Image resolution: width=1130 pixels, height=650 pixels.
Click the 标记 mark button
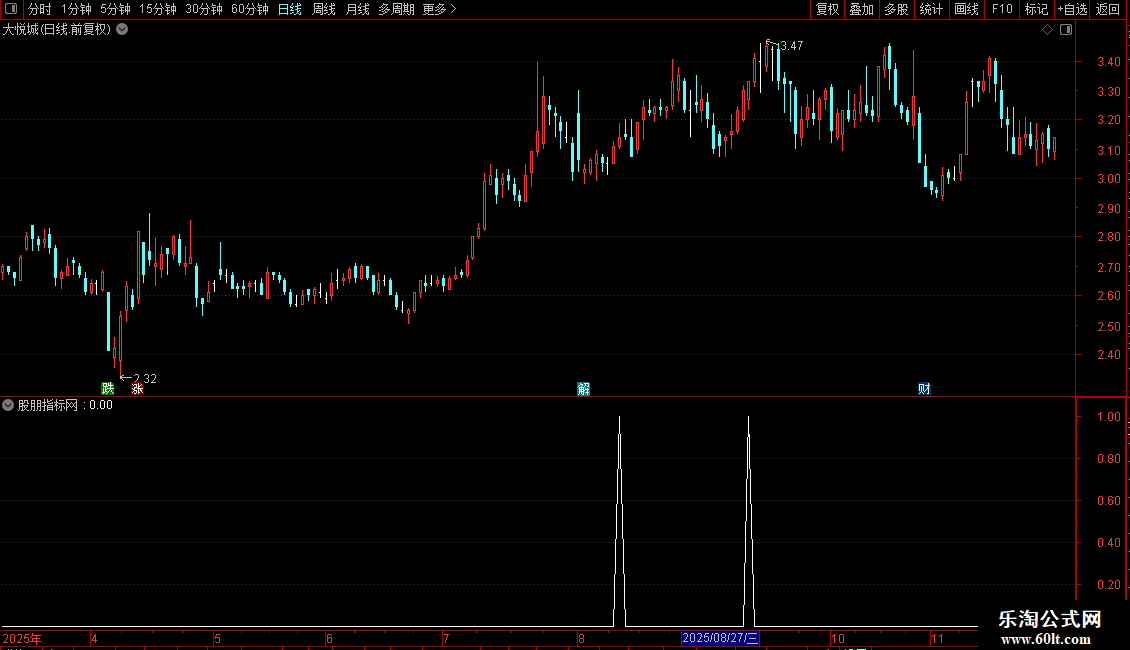pyautogui.click(x=1036, y=9)
